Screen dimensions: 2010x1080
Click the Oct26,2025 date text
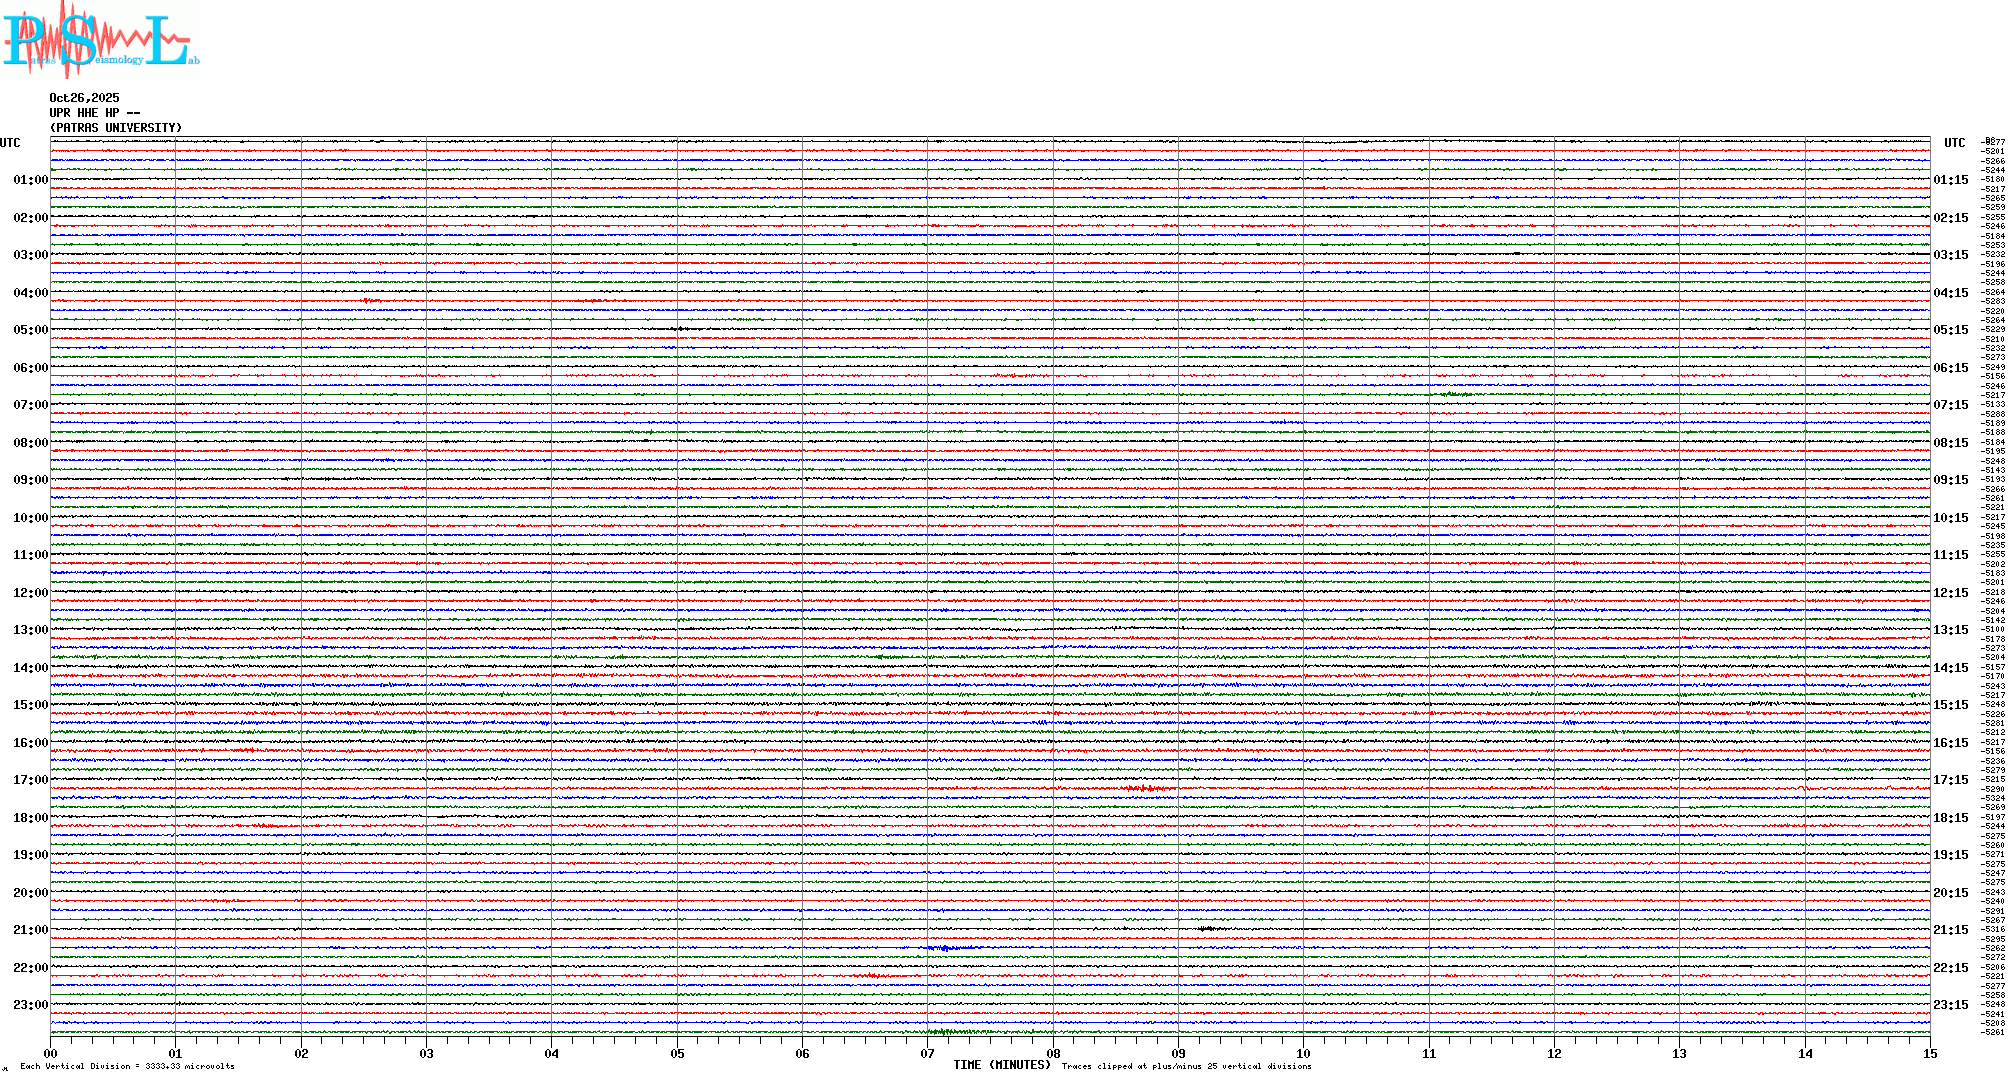click(84, 98)
